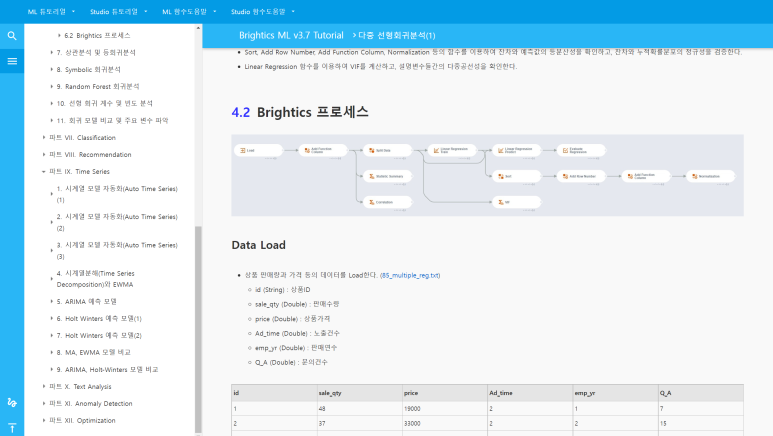This screenshot has height=436, width=773.
Task: Open 6.2 Brightics 프로세스 in the tree
Action: click(x=97, y=36)
